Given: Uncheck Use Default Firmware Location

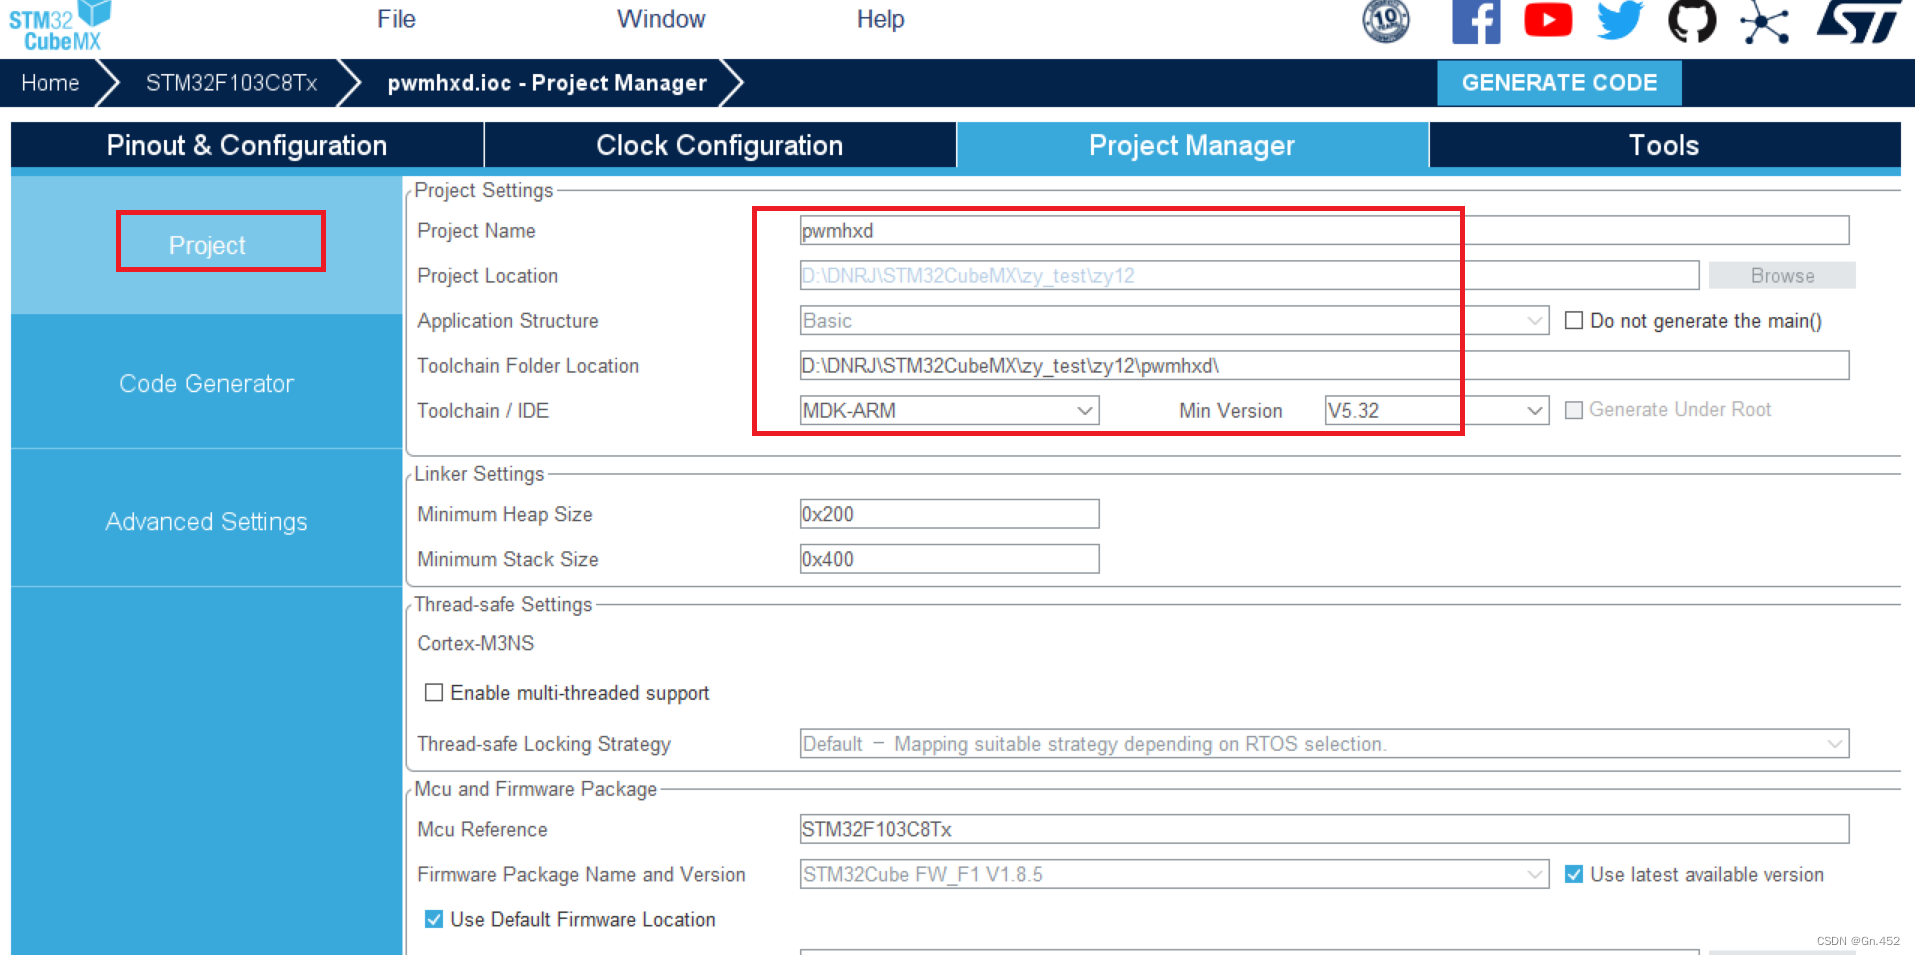Looking at the screenshot, I should (434, 919).
